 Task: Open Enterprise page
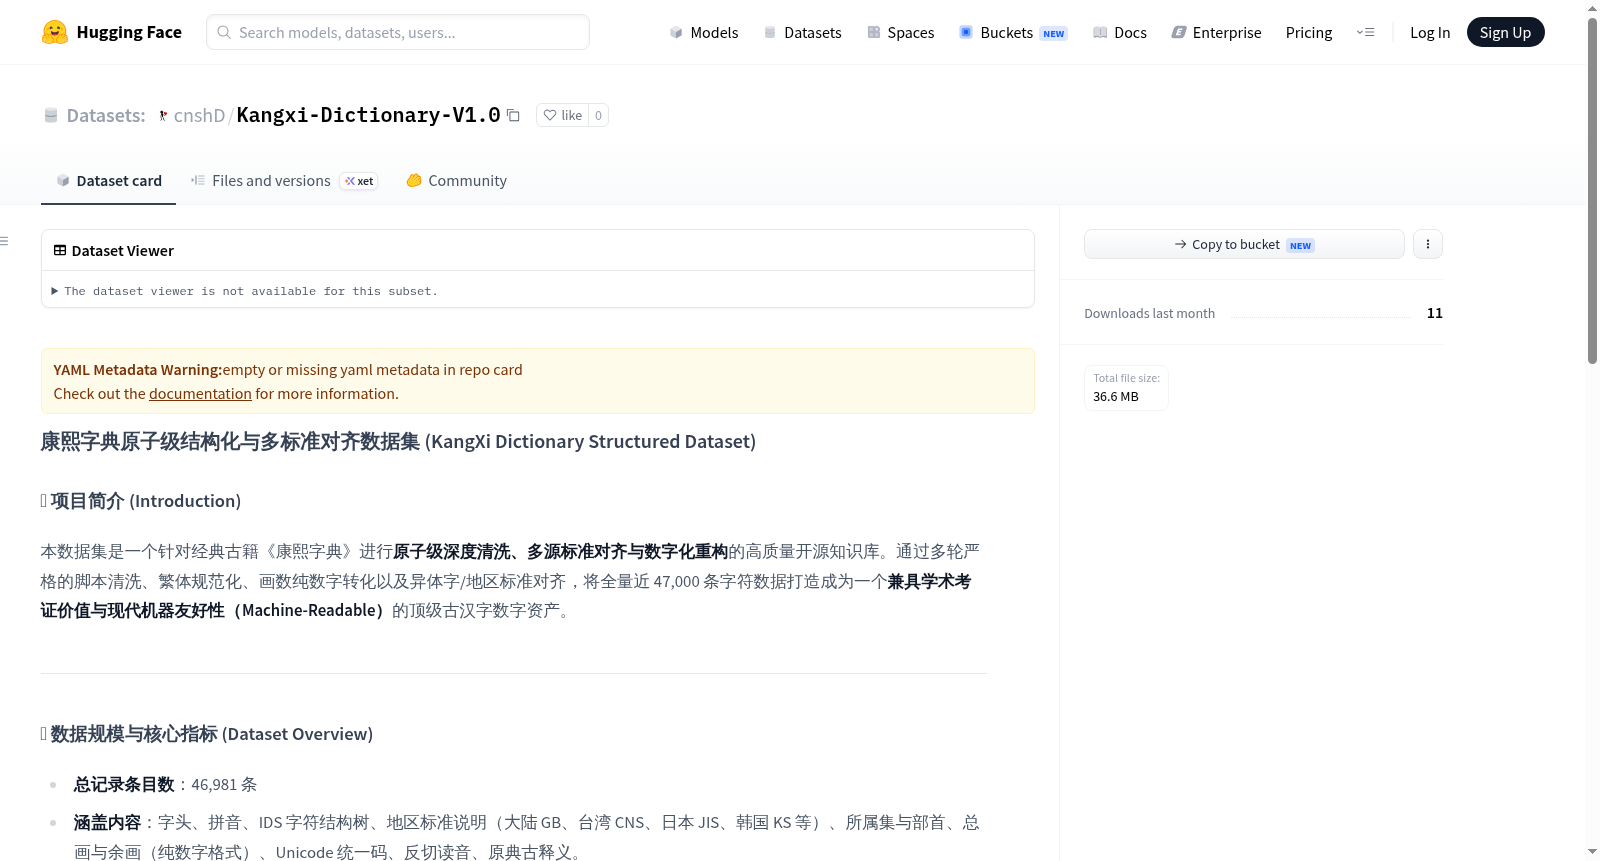click(x=1216, y=32)
